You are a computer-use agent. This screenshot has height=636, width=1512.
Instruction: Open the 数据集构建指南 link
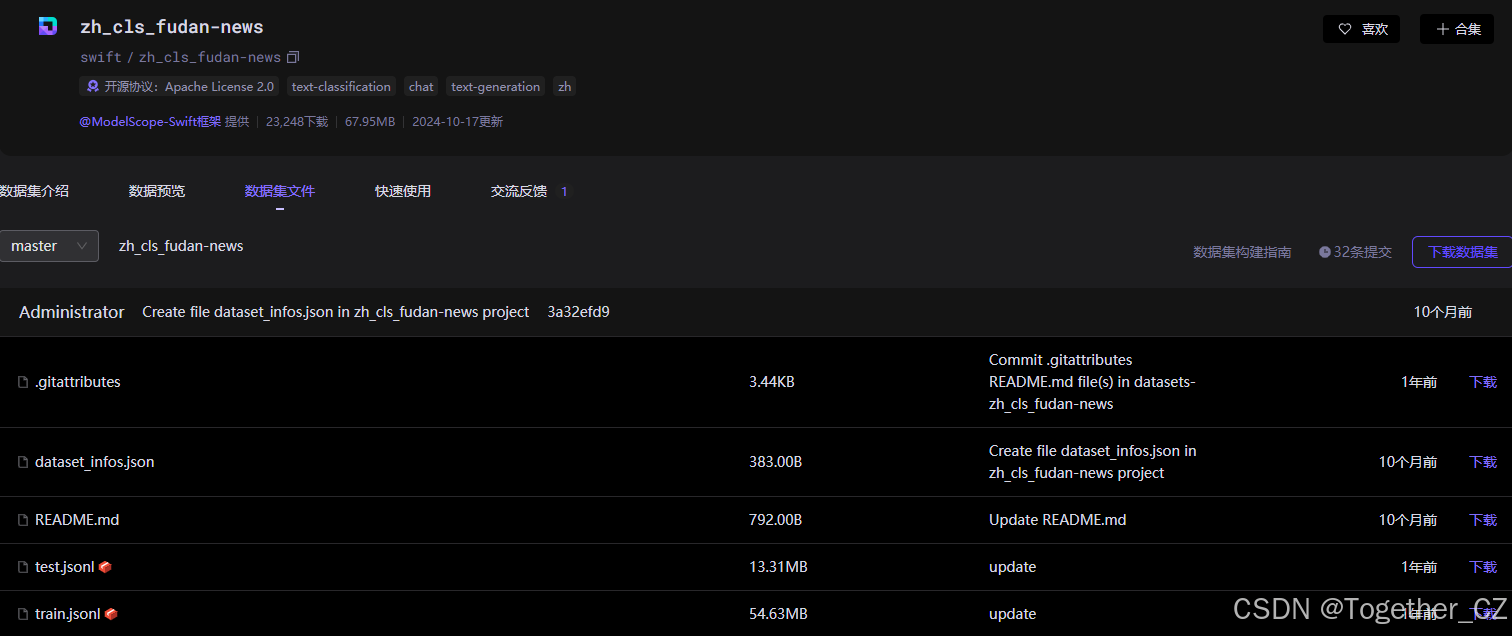[1242, 252]
